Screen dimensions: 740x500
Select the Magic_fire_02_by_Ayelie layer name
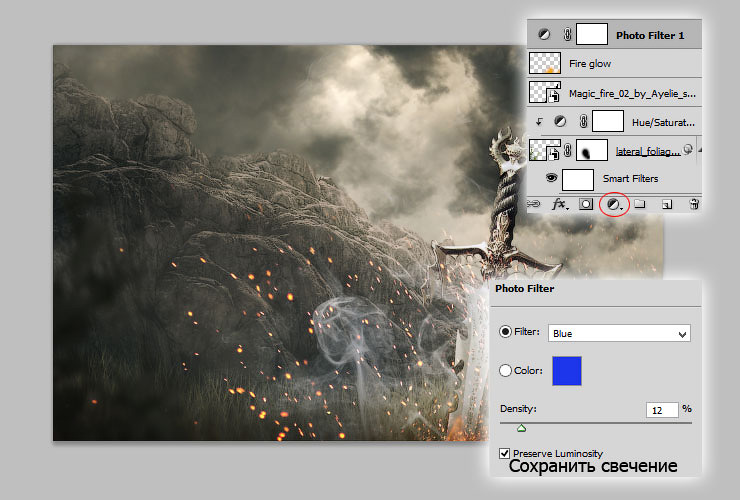coord(632,93)
